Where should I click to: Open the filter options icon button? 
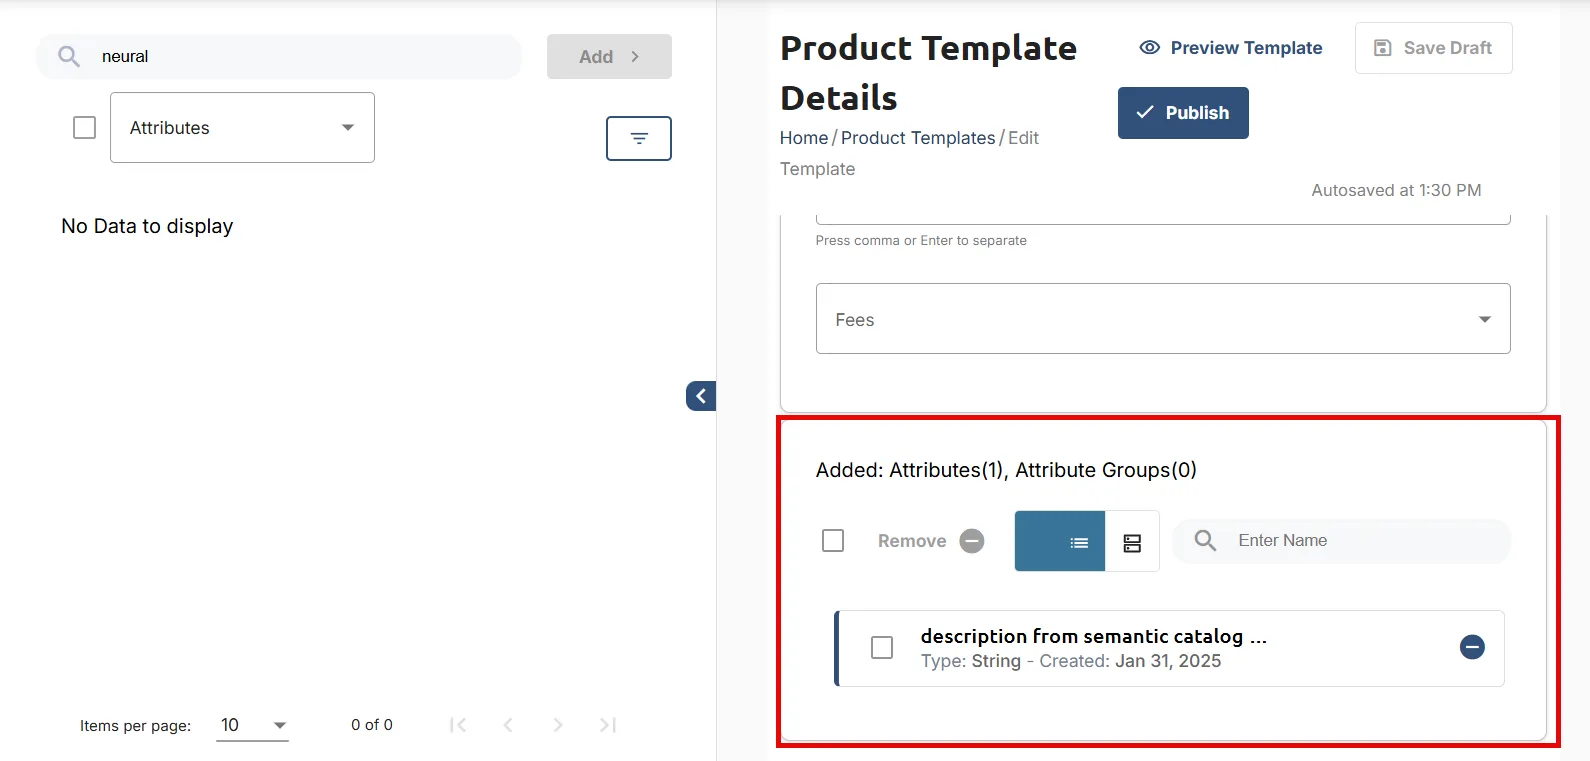click(639, 138)
